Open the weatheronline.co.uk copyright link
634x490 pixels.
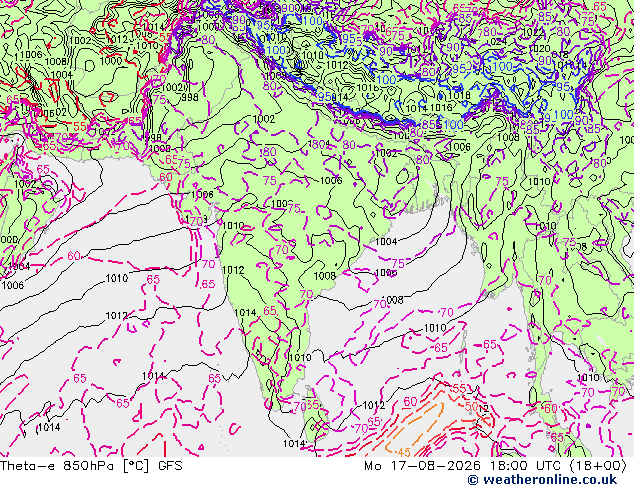[x=542, y=480]
